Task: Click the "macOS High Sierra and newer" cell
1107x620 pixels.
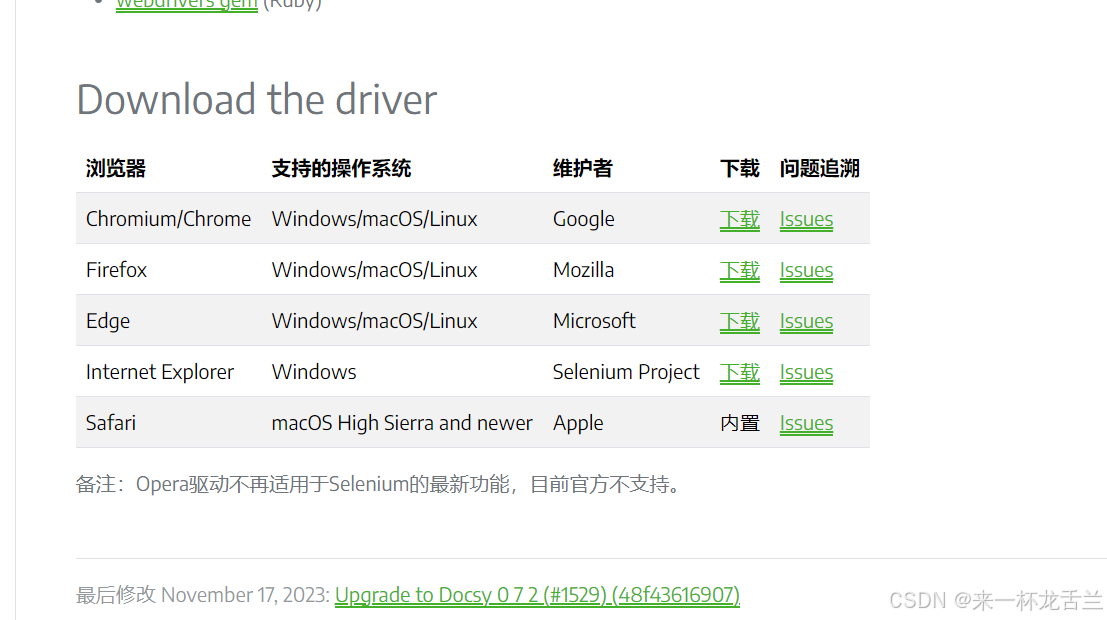Action: tap(402, 423)
